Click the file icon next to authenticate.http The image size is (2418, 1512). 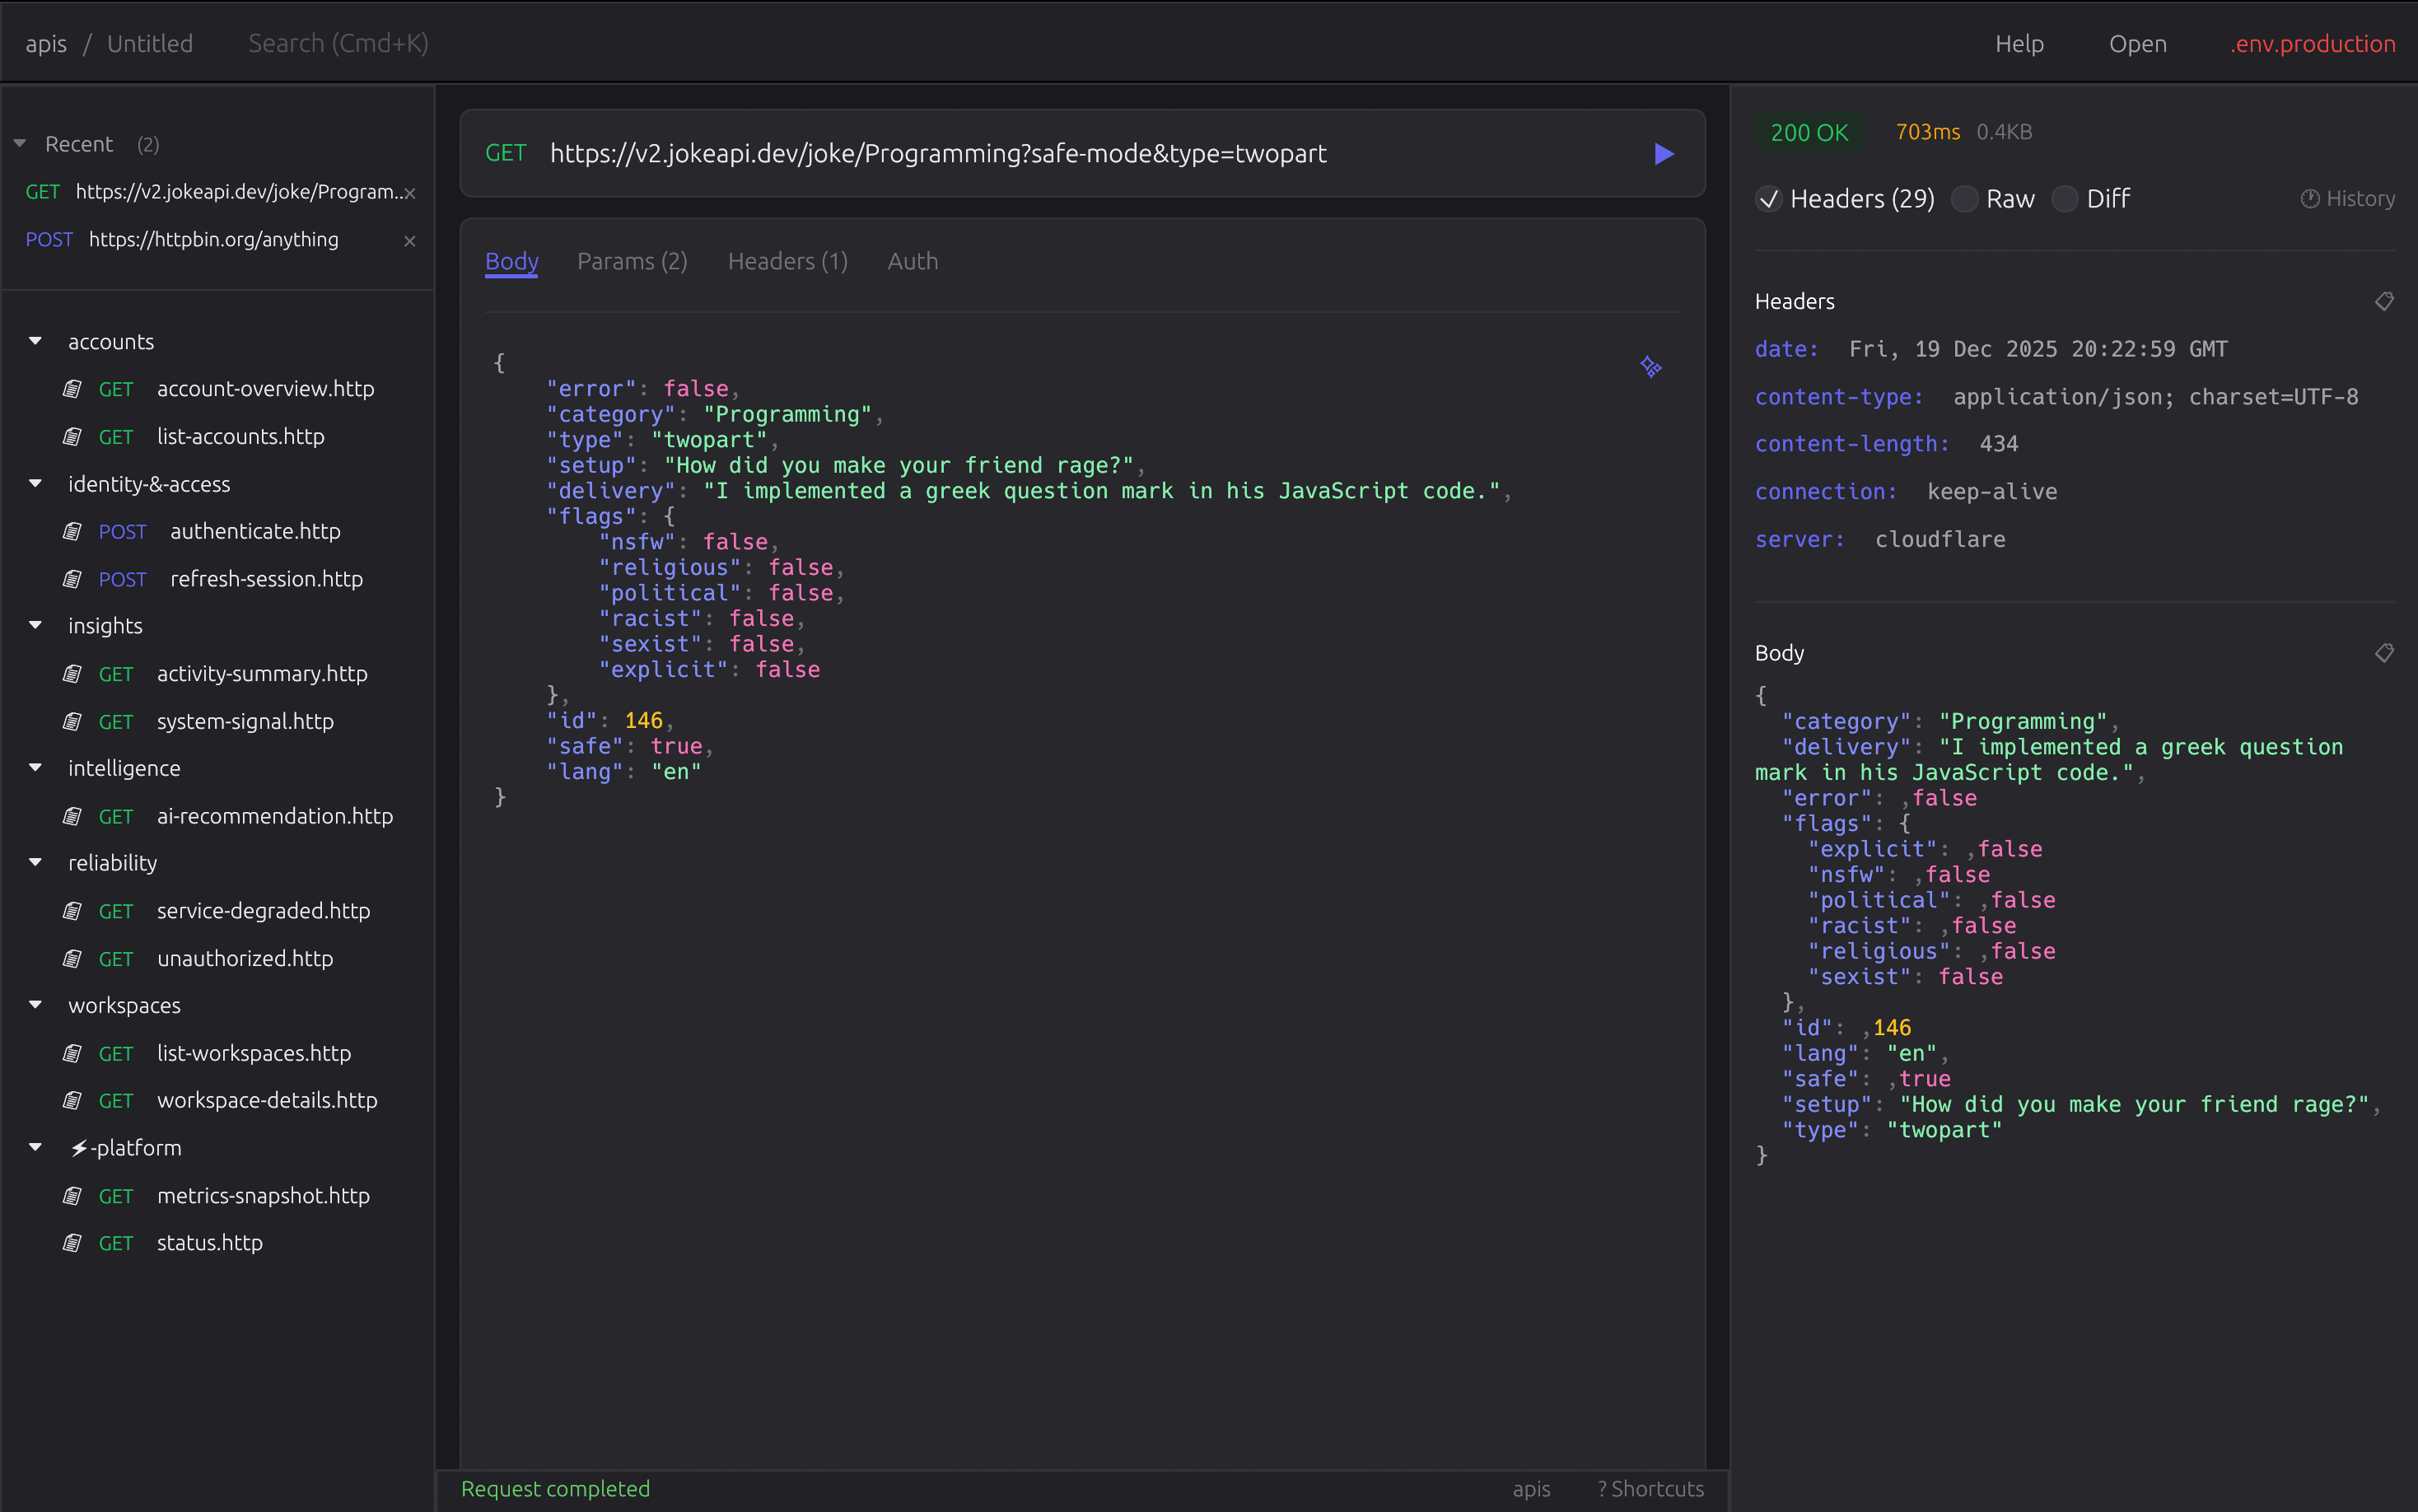(72, 532)
